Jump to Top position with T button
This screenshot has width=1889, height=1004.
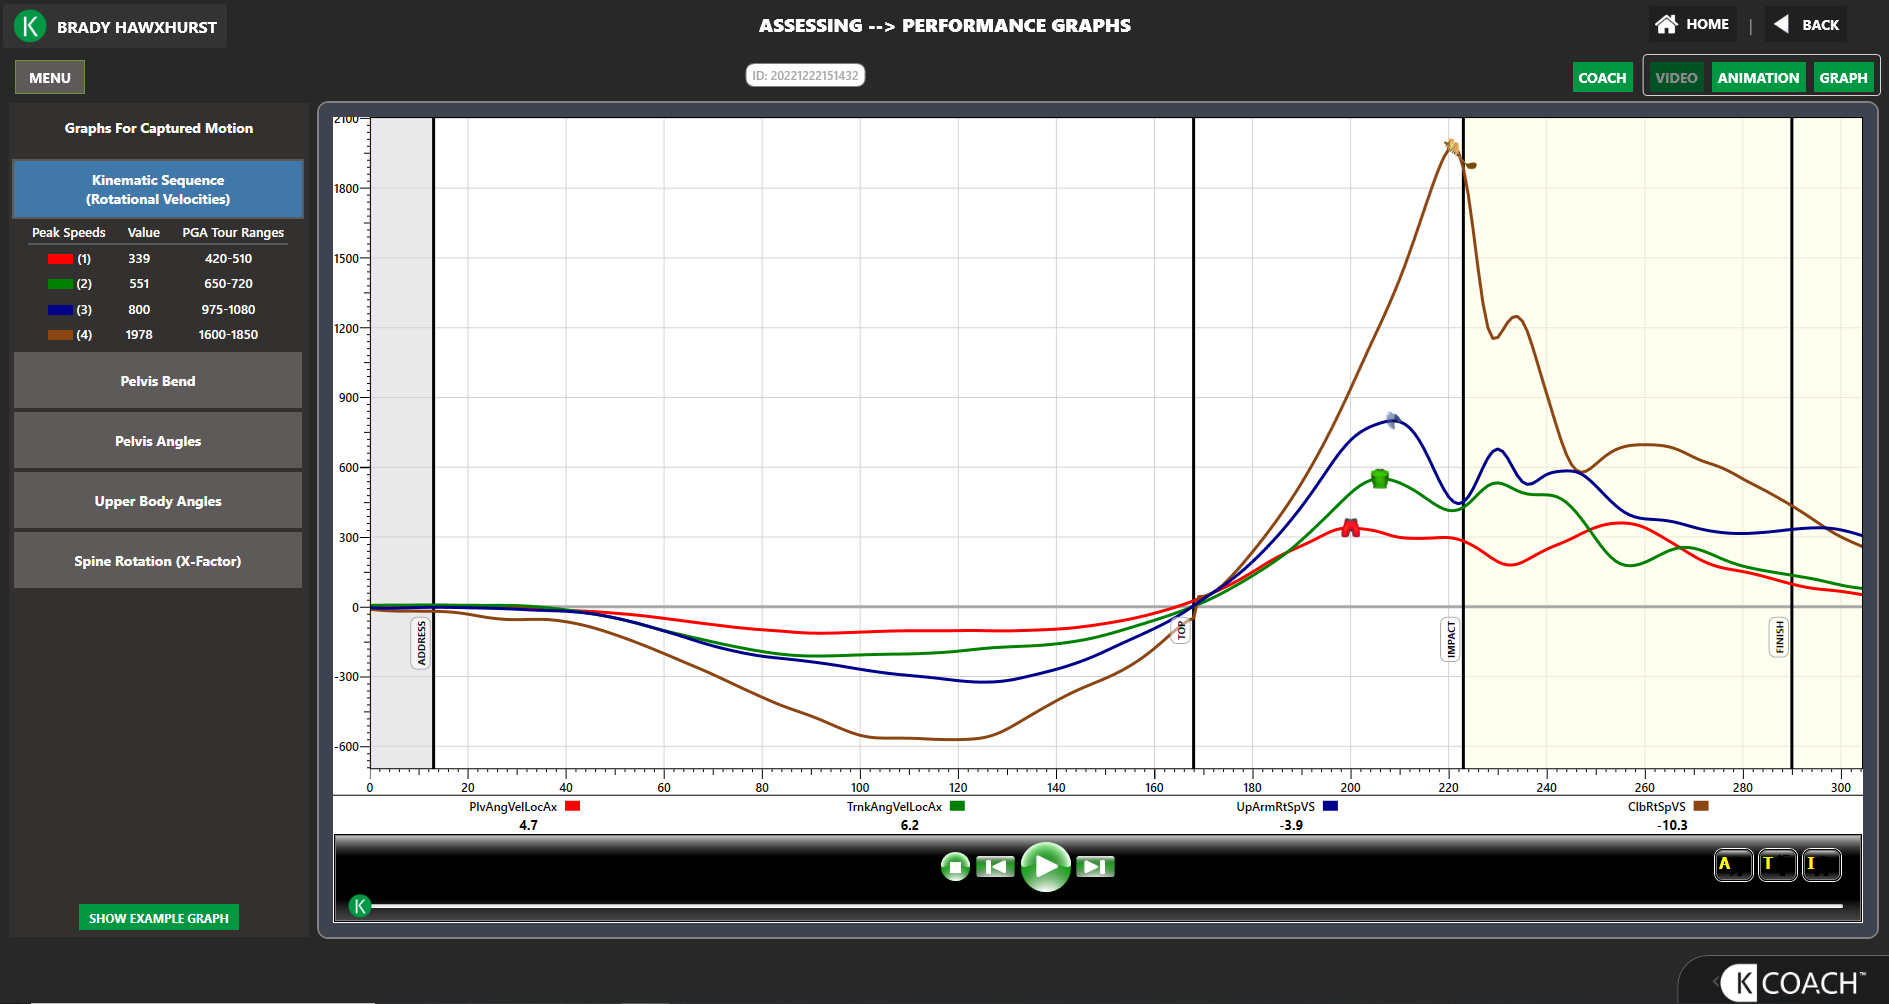click(x=1777, y=864)
